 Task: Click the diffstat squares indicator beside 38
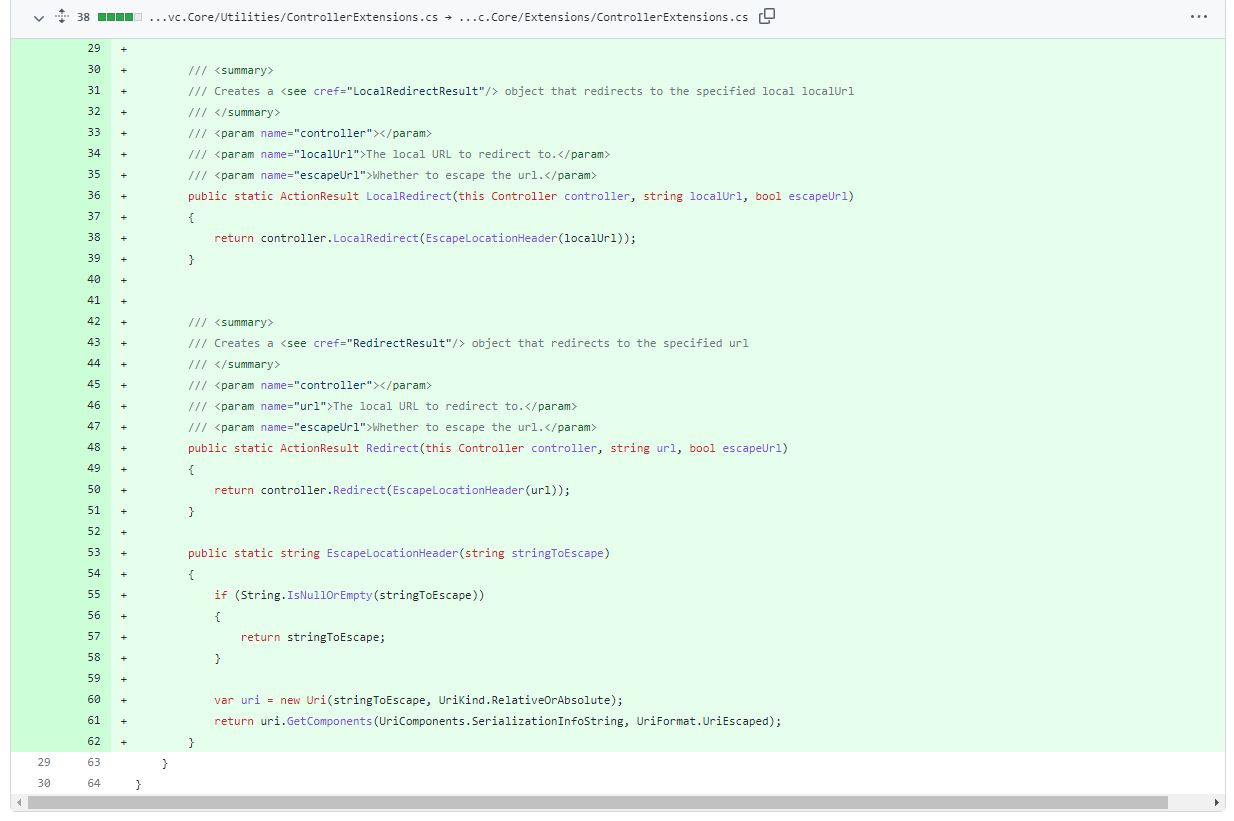coord(120,17)
